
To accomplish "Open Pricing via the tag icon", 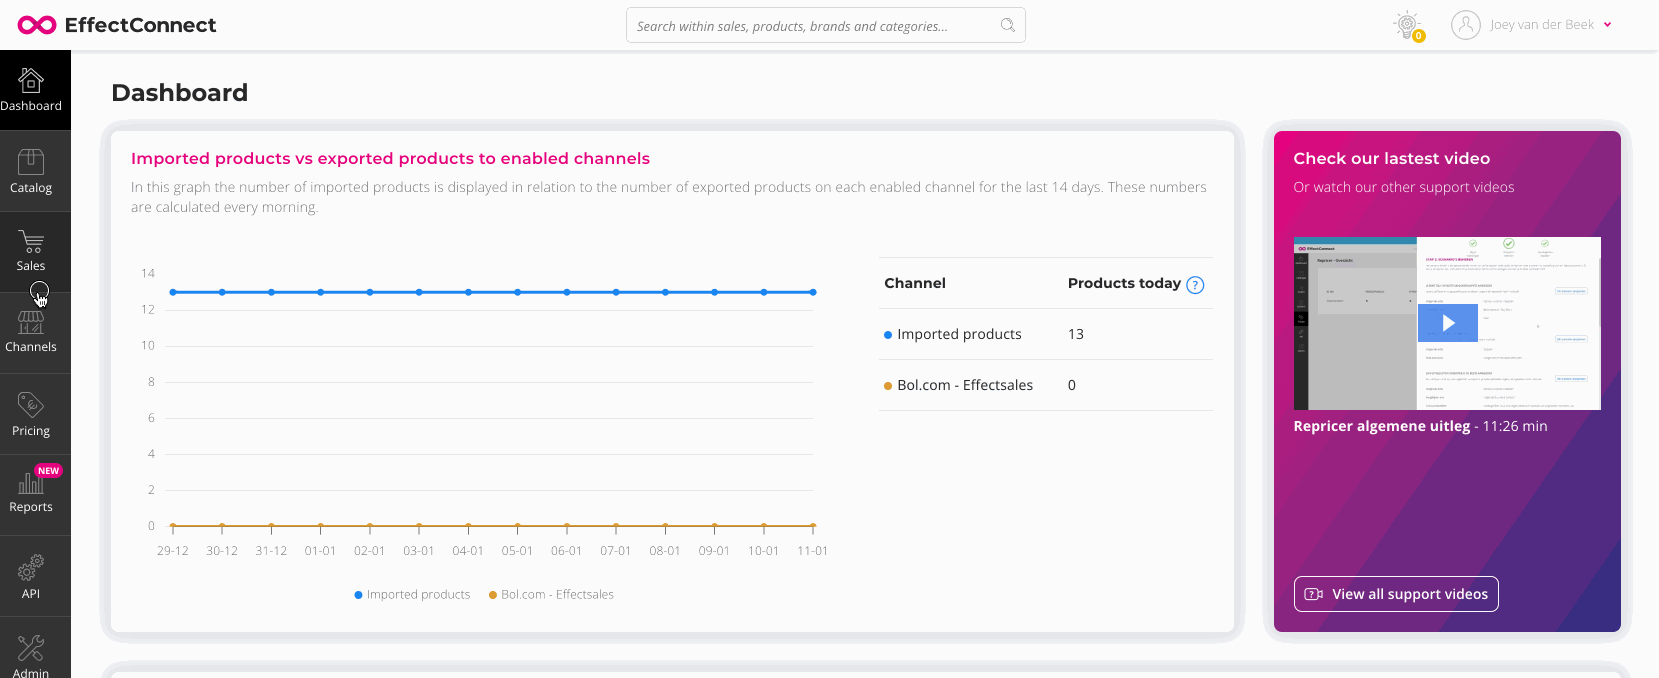I will [31, 405].
